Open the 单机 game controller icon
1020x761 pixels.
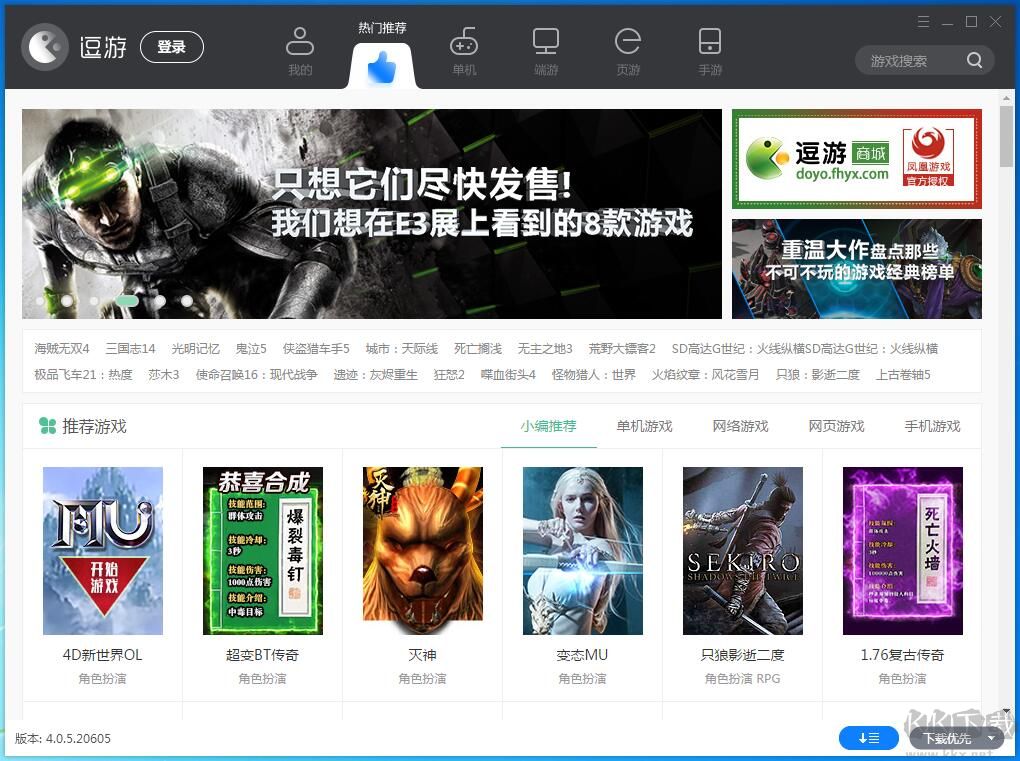pos(463,42)
